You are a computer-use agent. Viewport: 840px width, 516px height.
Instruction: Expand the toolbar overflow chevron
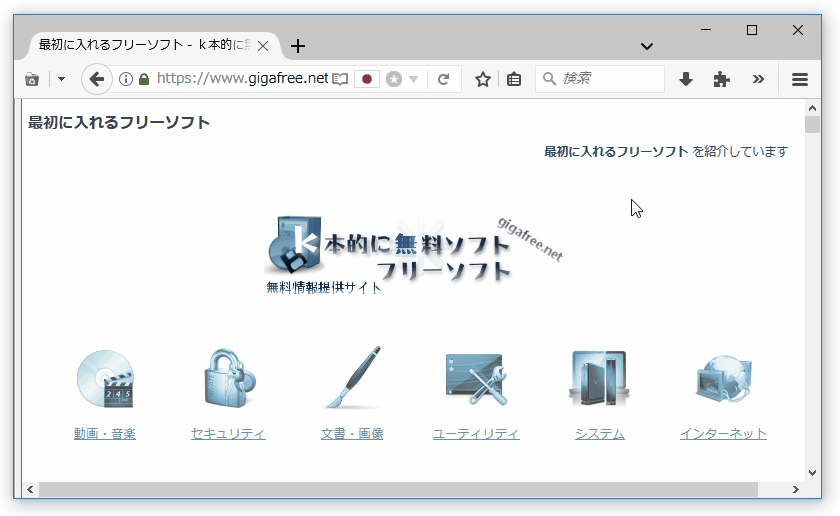coord(758,79)
